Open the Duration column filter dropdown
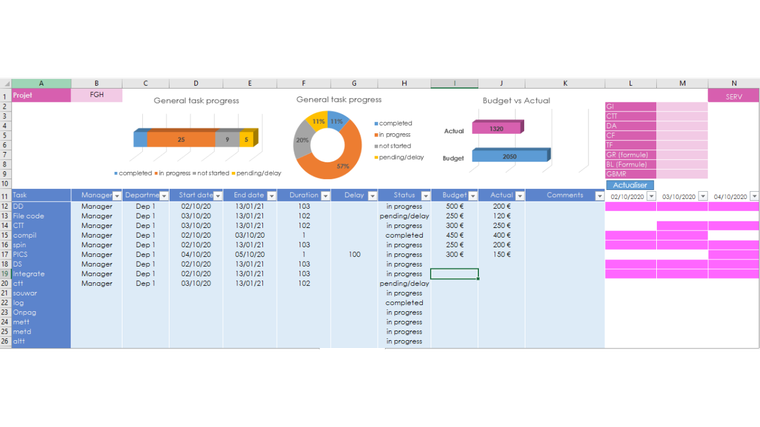Screen dimensions: 760x427 (x=324, y=196)
